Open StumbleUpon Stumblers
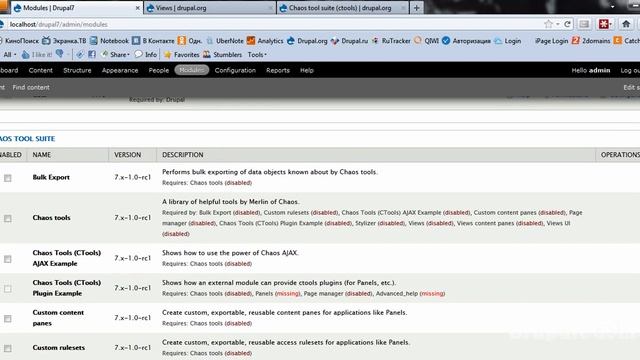 point(222,54)
